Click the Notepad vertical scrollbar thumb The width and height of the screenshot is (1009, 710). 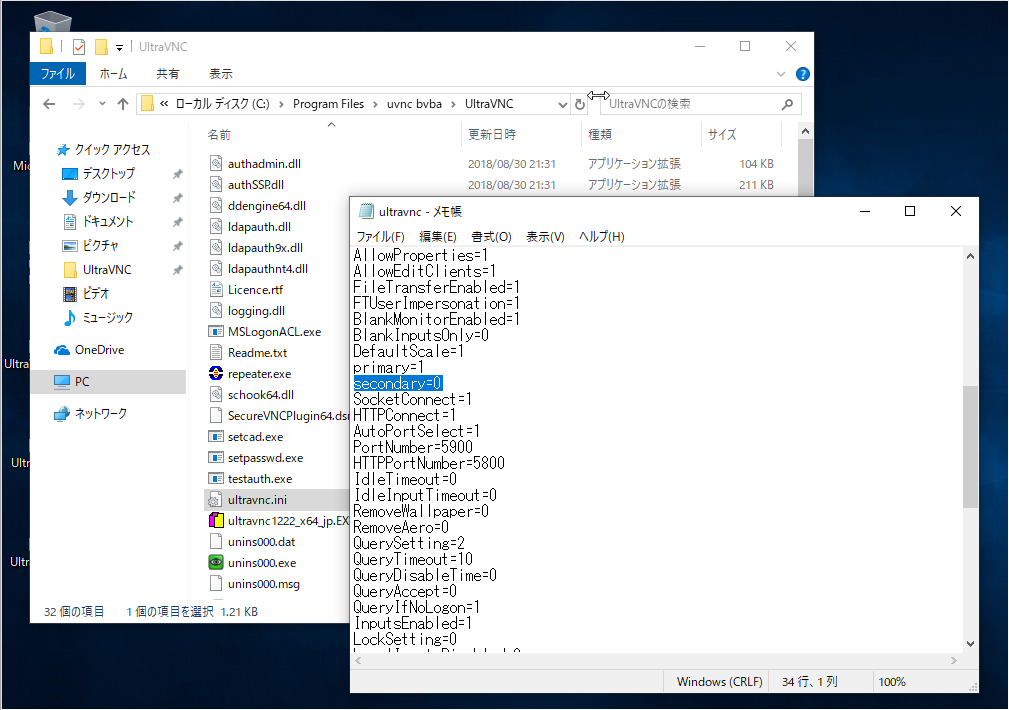click(x=970, y=445)
